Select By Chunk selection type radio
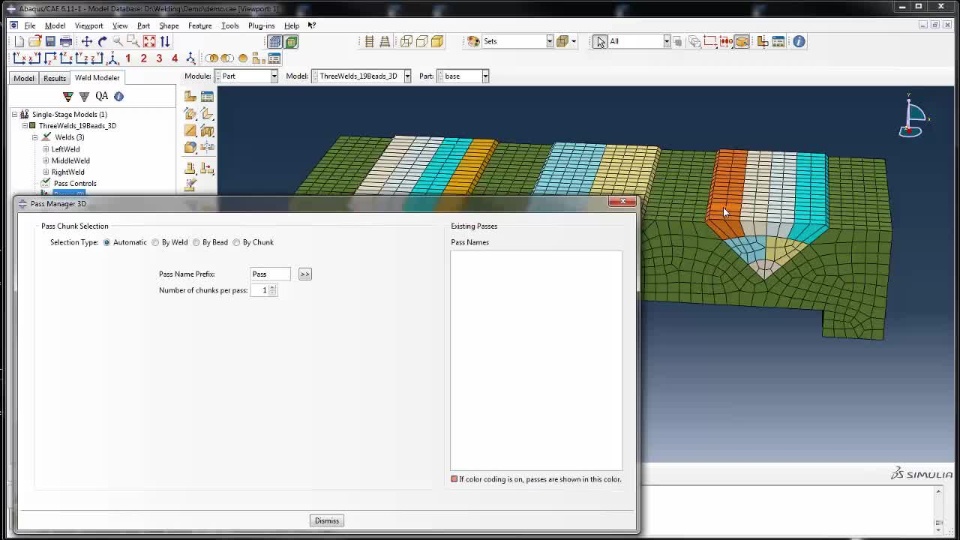Image resolution: width=960 pixels, height=540 pixels. tap(236, 242)
